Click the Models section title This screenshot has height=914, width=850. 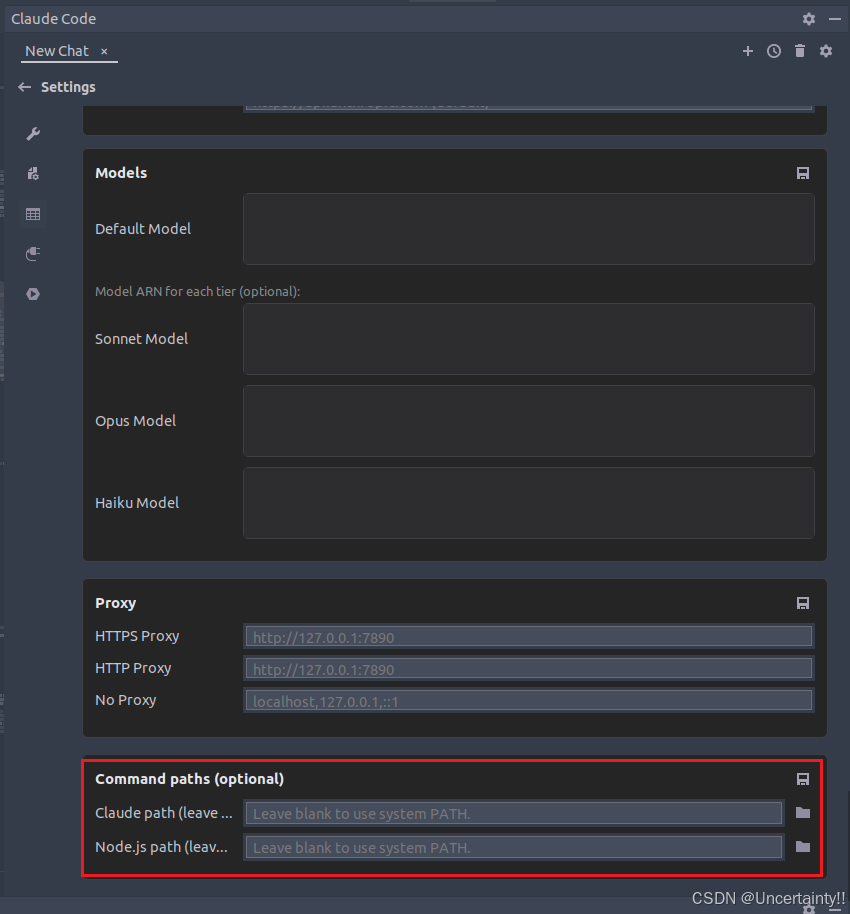[x=121, y=173]
